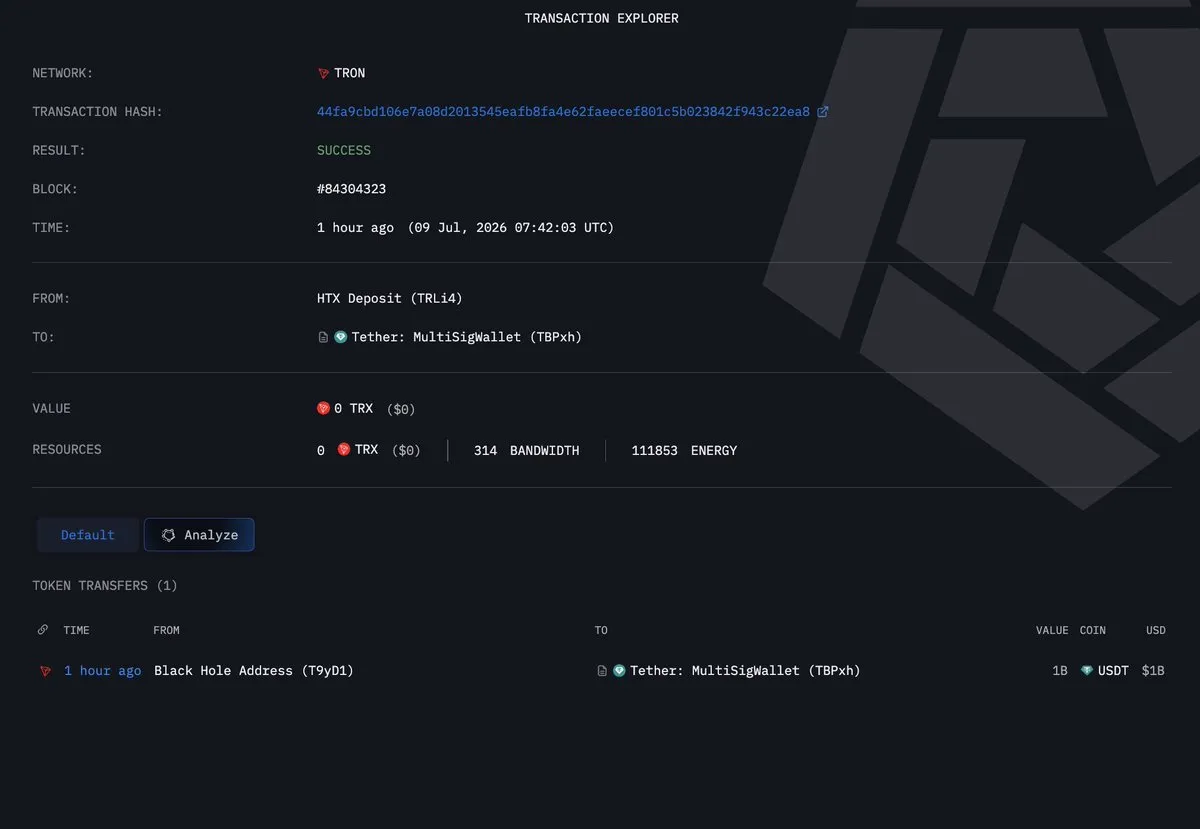
Task: Click Tether logo in token transfer row
Action: (x=619, y=671)
